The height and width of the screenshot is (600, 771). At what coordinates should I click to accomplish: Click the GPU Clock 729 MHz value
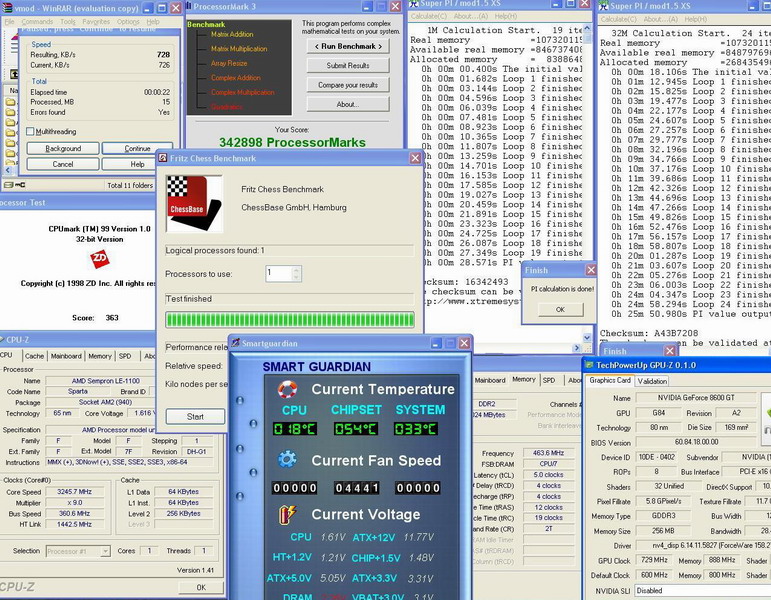pyautogui.click(x=654, y=560)
